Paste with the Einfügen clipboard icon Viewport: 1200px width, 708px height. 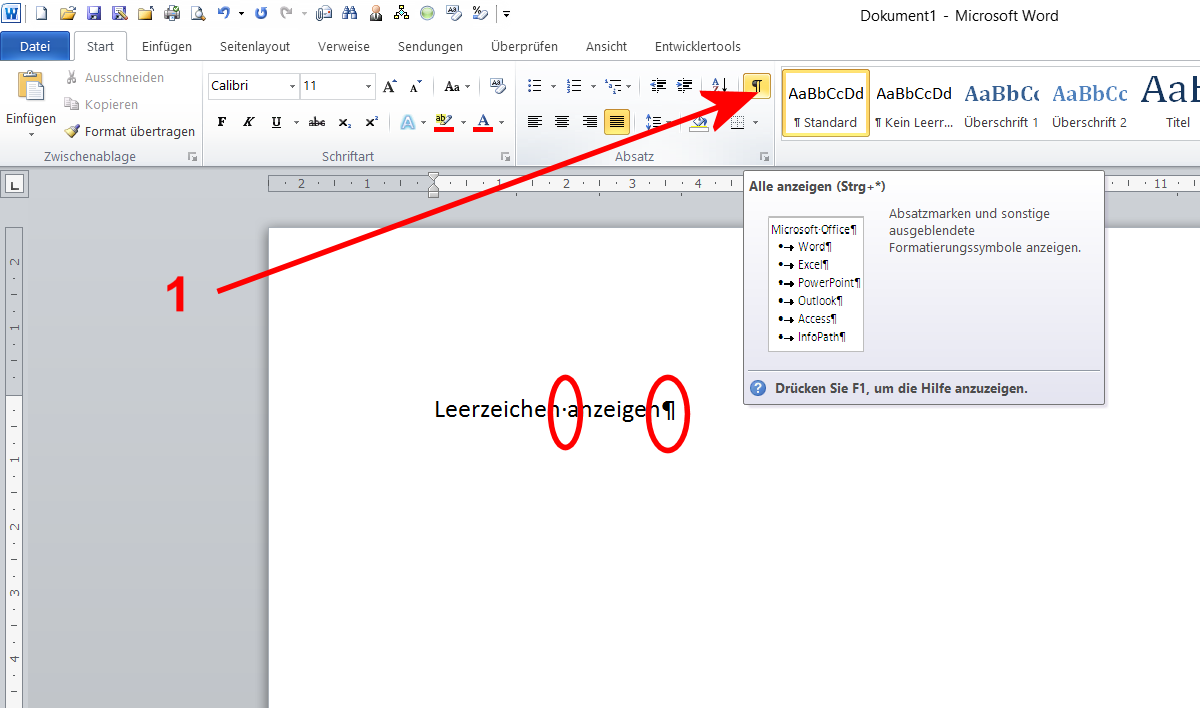coord(31,87)
